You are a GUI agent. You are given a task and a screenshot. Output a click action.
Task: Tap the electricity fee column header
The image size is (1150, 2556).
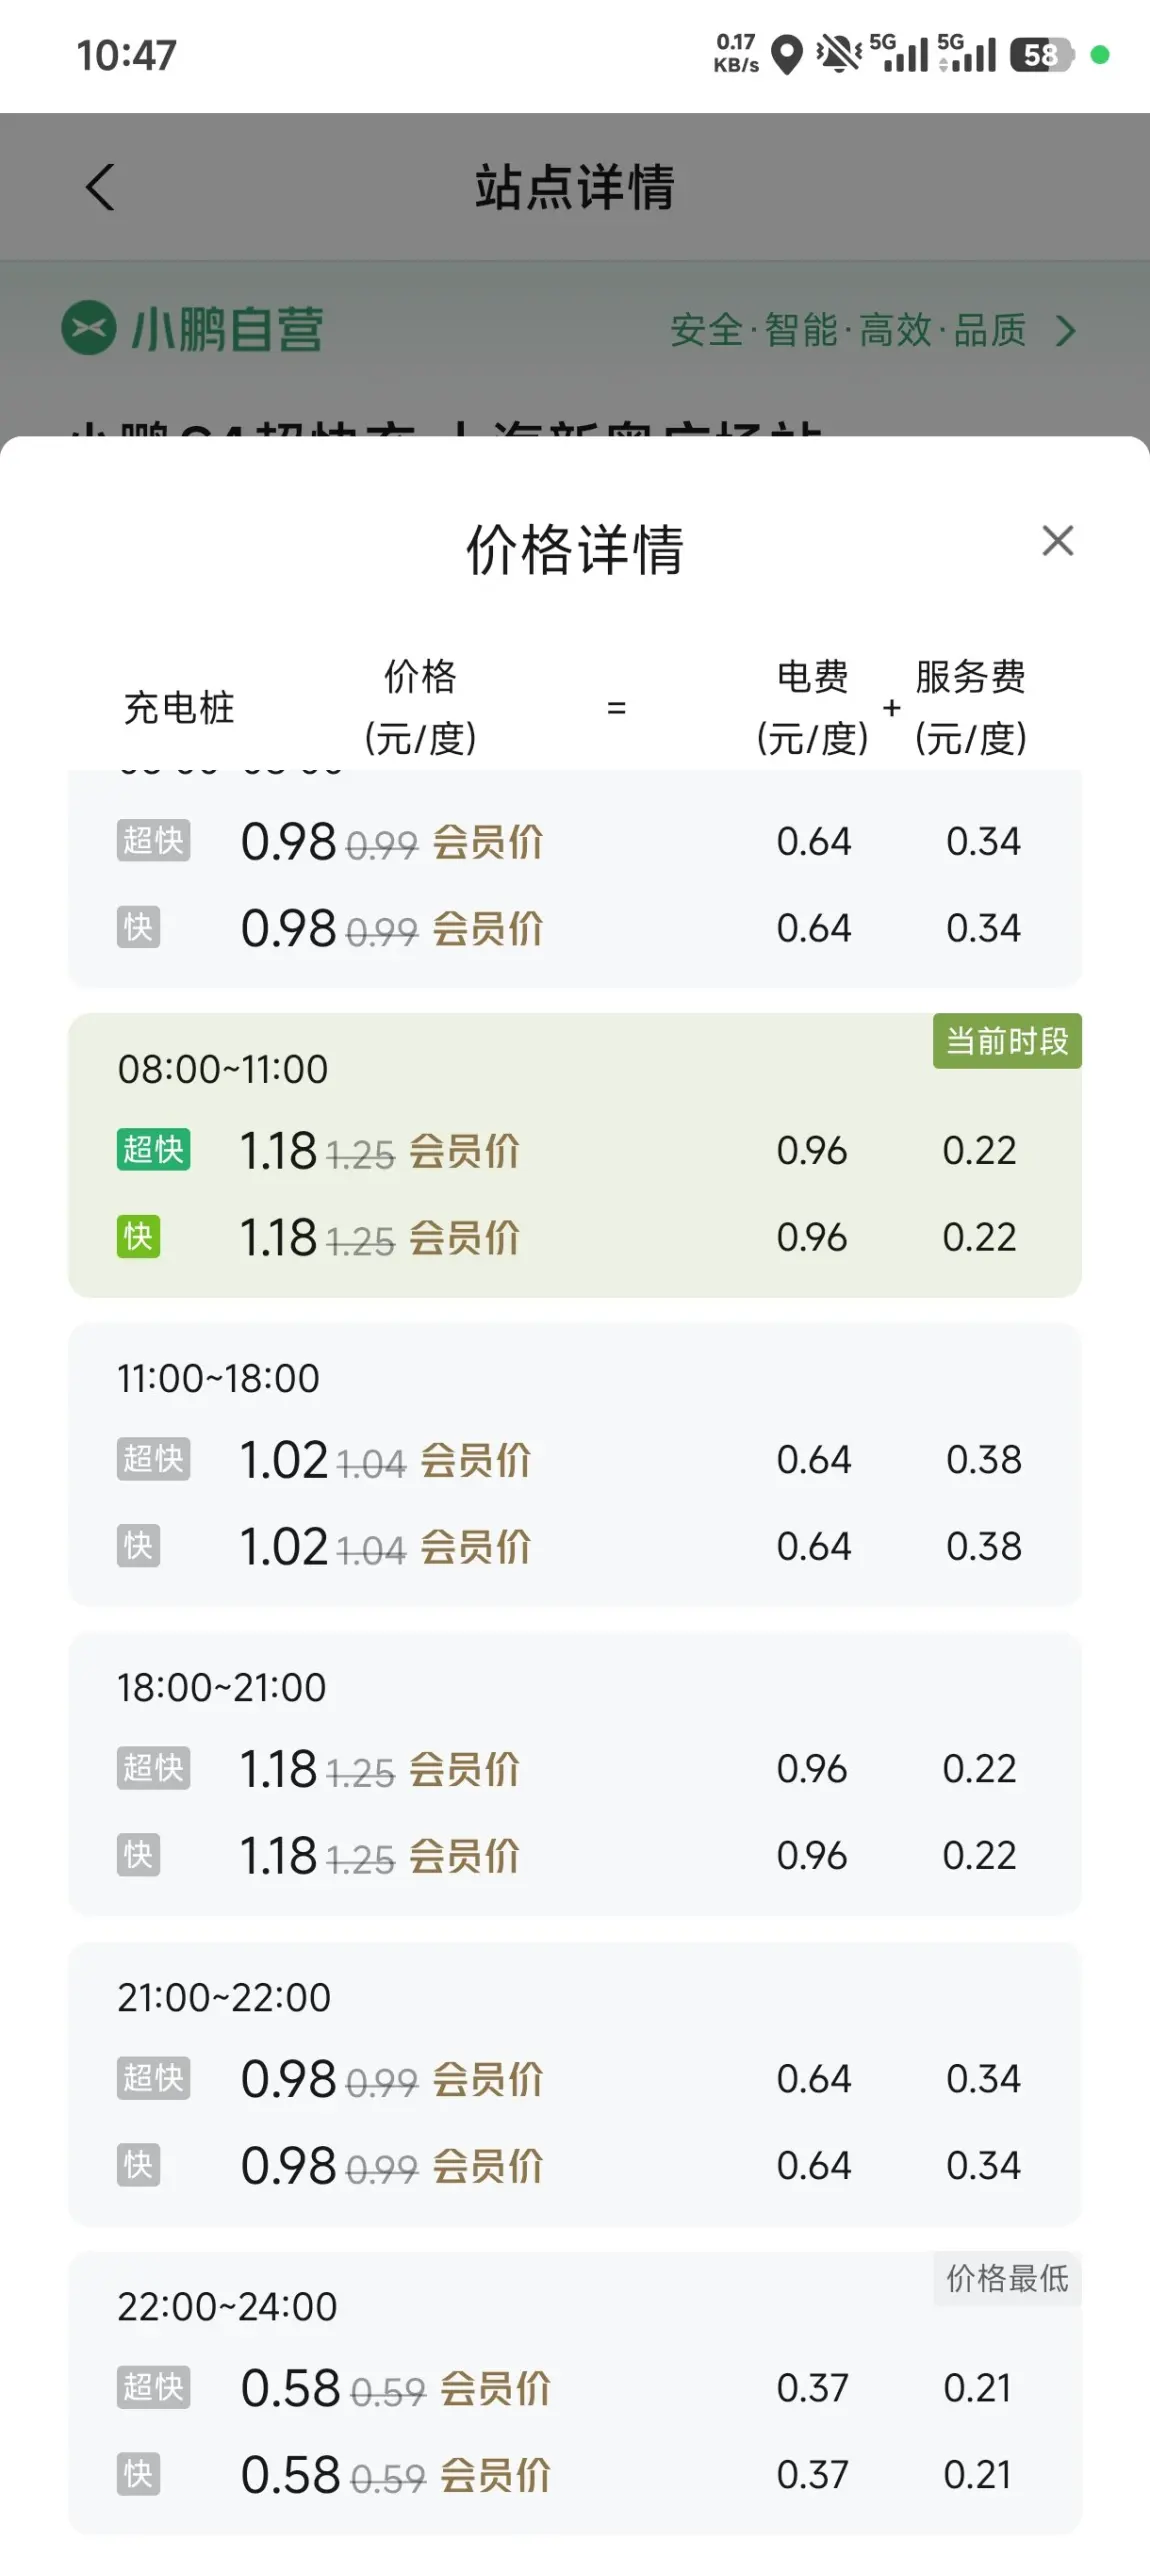[x=812, y=707]
